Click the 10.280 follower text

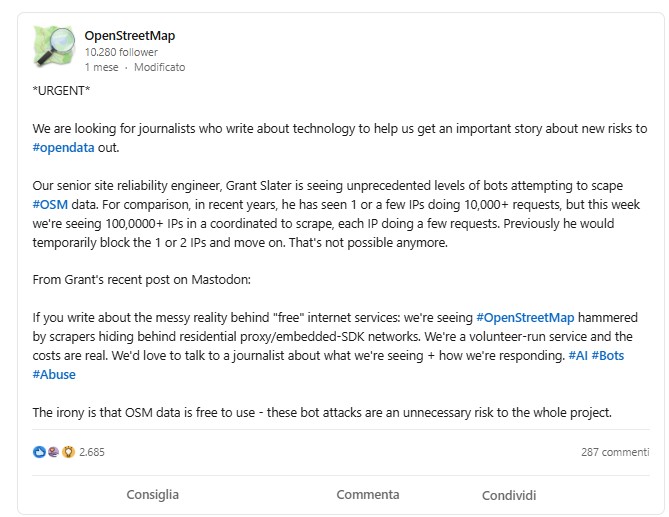(121, 52)
